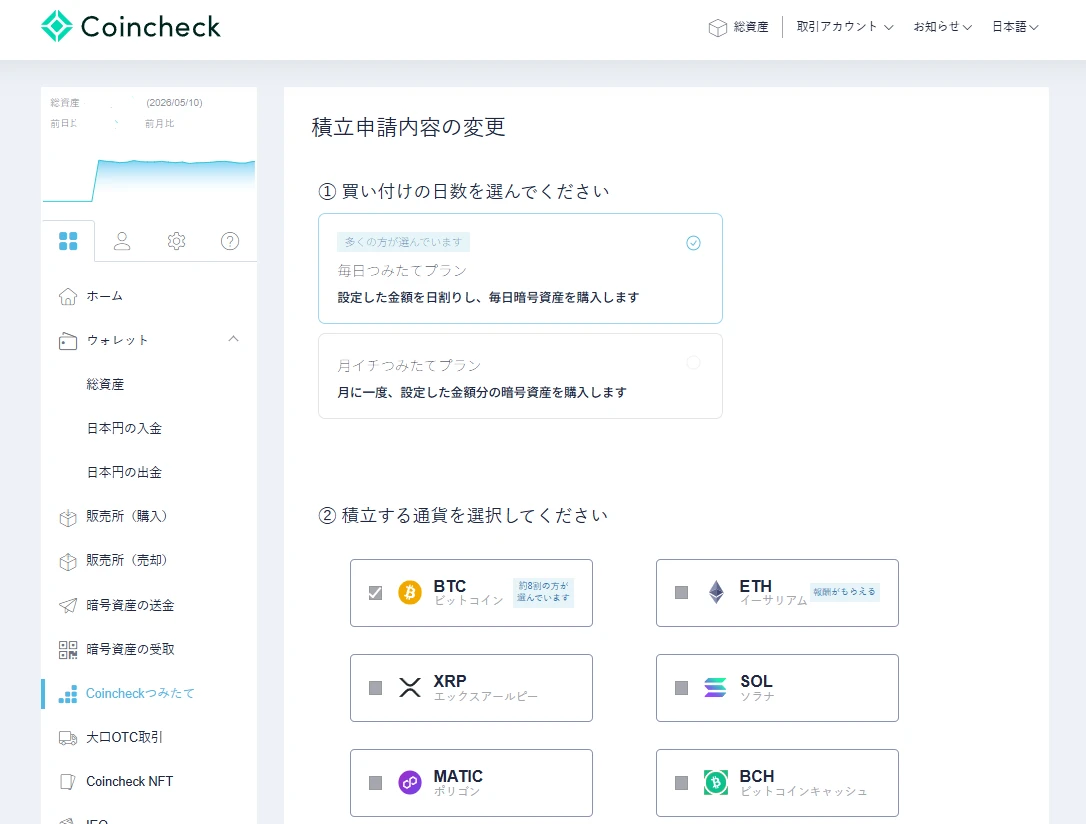Click the QR code icon for 暗号資産の受取
1086x824 pixels.
[68, 650]
